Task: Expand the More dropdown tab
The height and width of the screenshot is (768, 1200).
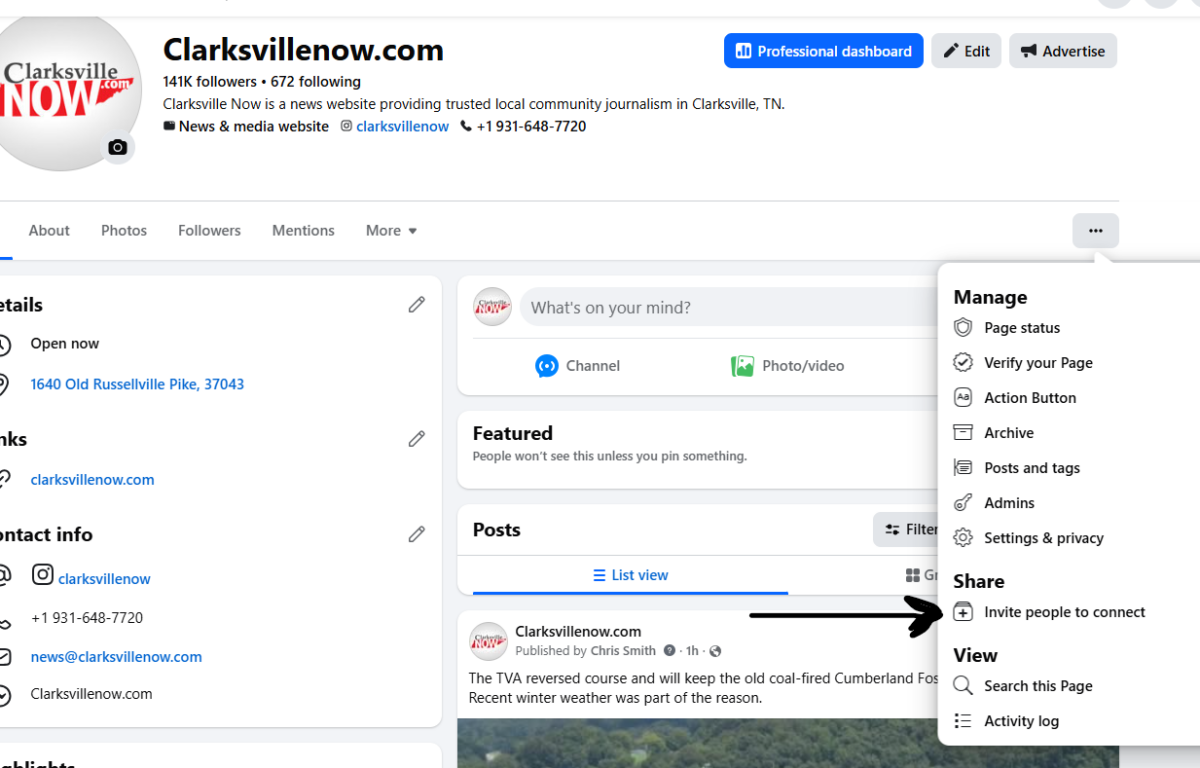Action: 391,231
